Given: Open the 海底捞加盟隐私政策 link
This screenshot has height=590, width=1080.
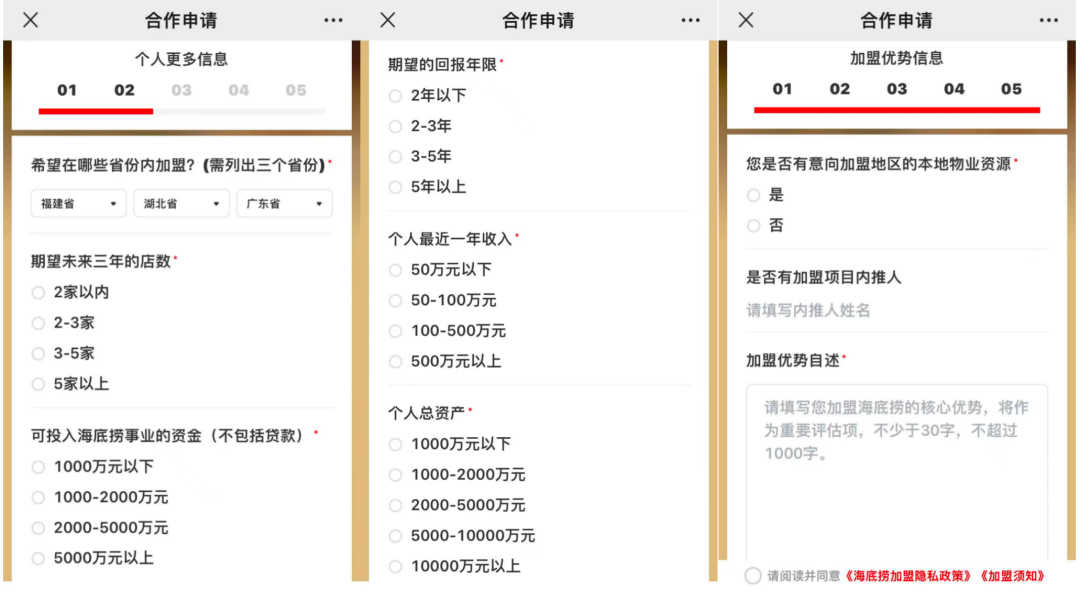Looking at the screenshot, I should (x=909, y=576).
